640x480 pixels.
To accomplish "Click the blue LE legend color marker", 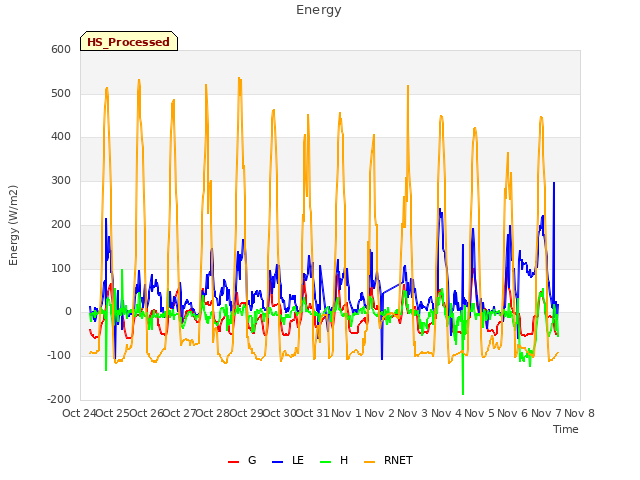I will pos(277,462).
